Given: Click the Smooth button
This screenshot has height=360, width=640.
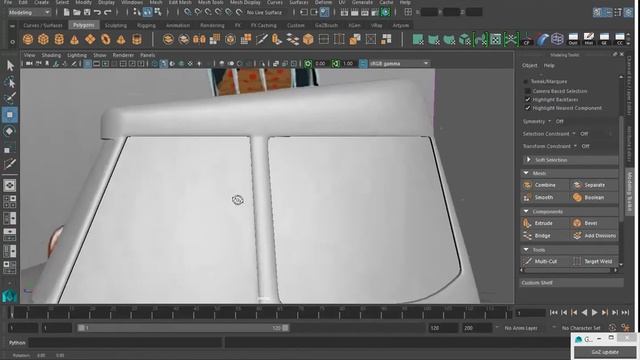Looking at the screenshot, I should (x=544, y=198).
